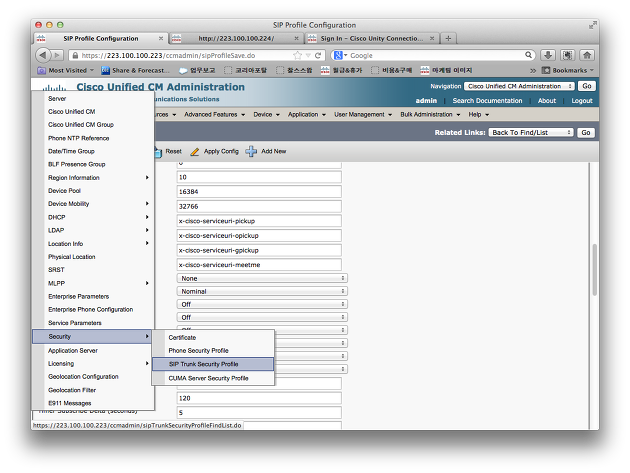Open the Most Visited bookmark folder
Image resolution: width=630 pixels, height=473 pixels.
click(x=65, y=70)
